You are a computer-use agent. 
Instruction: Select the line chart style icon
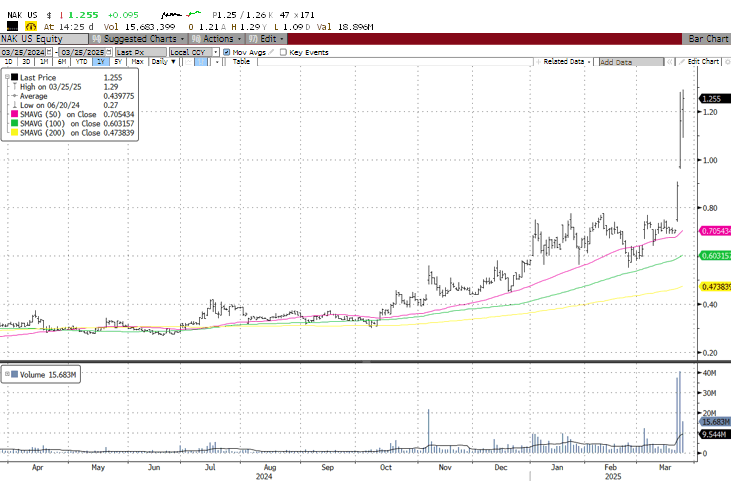(x=189, y=62)
